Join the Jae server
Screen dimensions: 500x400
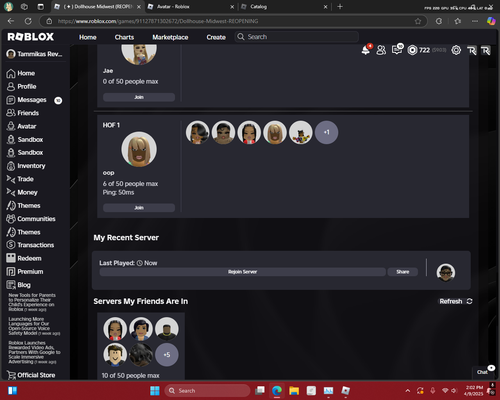click(x=139, y=97)
